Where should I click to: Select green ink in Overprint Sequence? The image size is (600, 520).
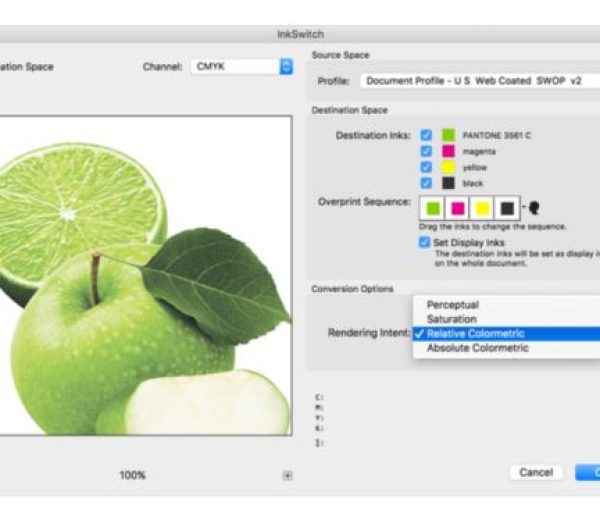coord(433,208)
